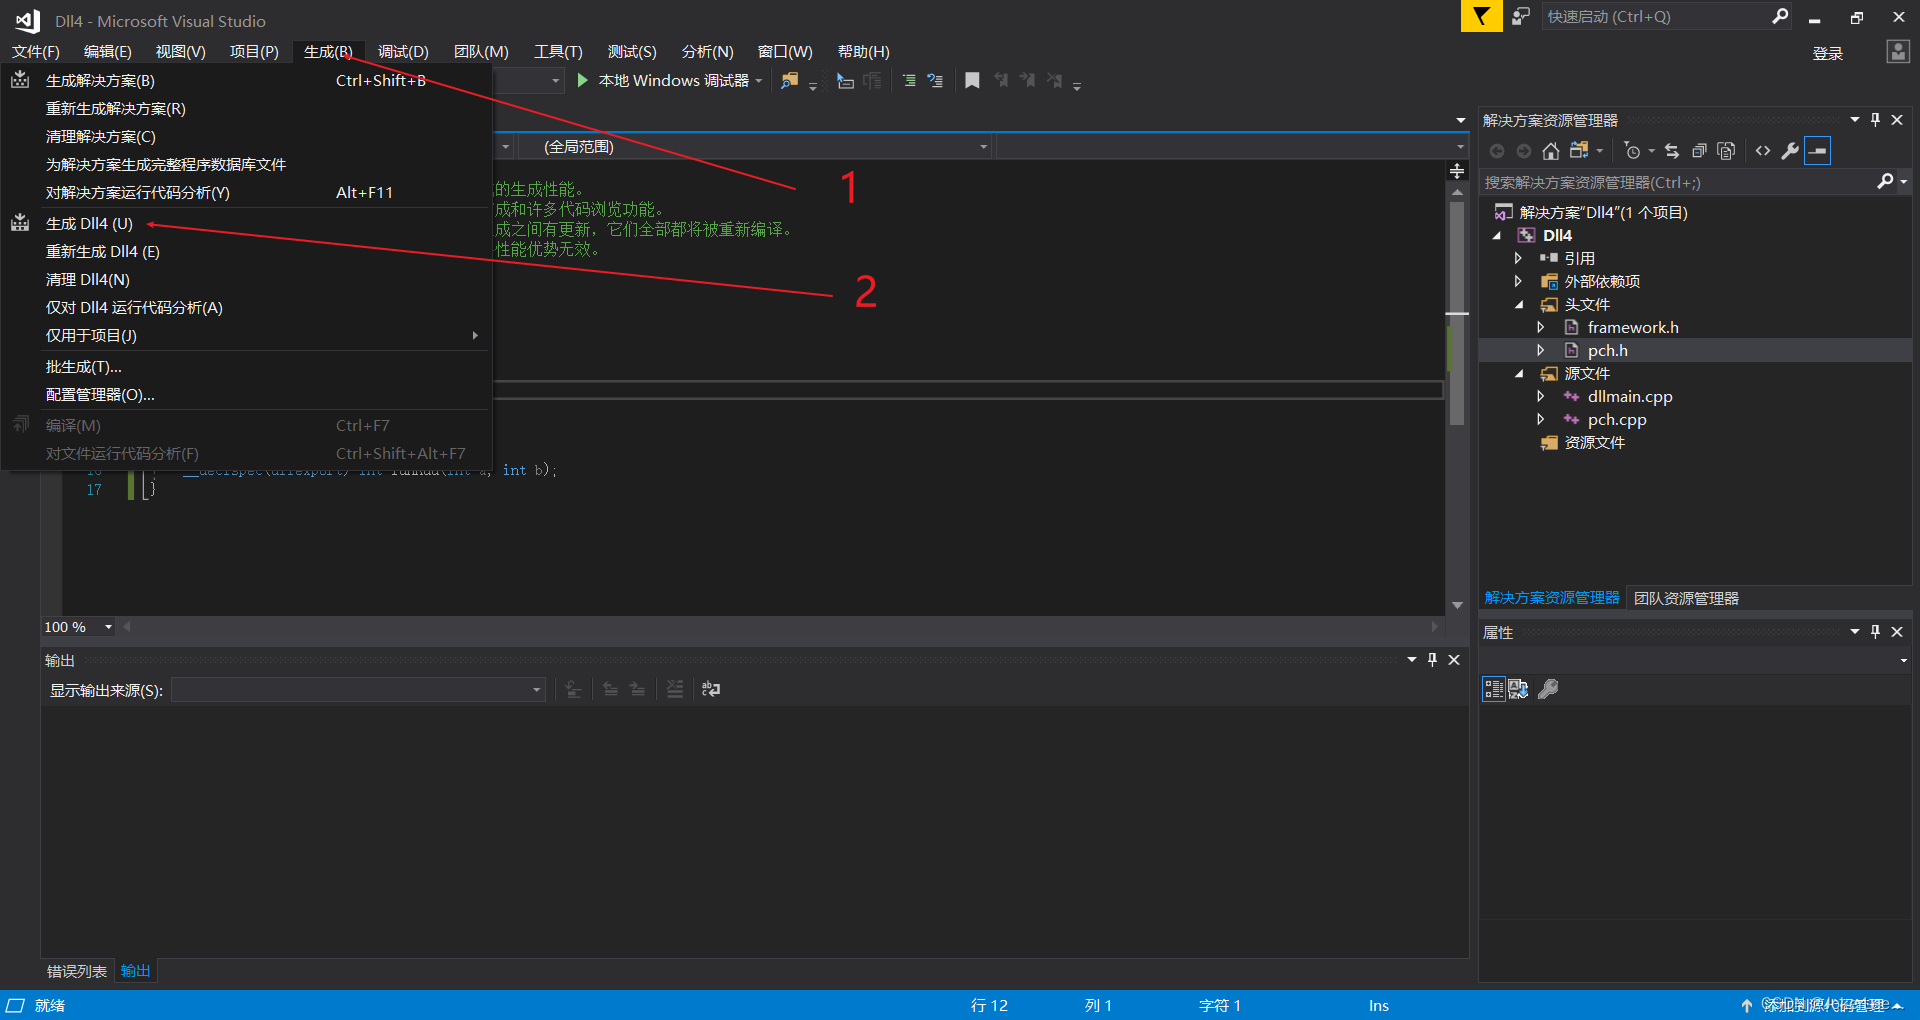Click the 快速启动 search field

[1655, 16]
